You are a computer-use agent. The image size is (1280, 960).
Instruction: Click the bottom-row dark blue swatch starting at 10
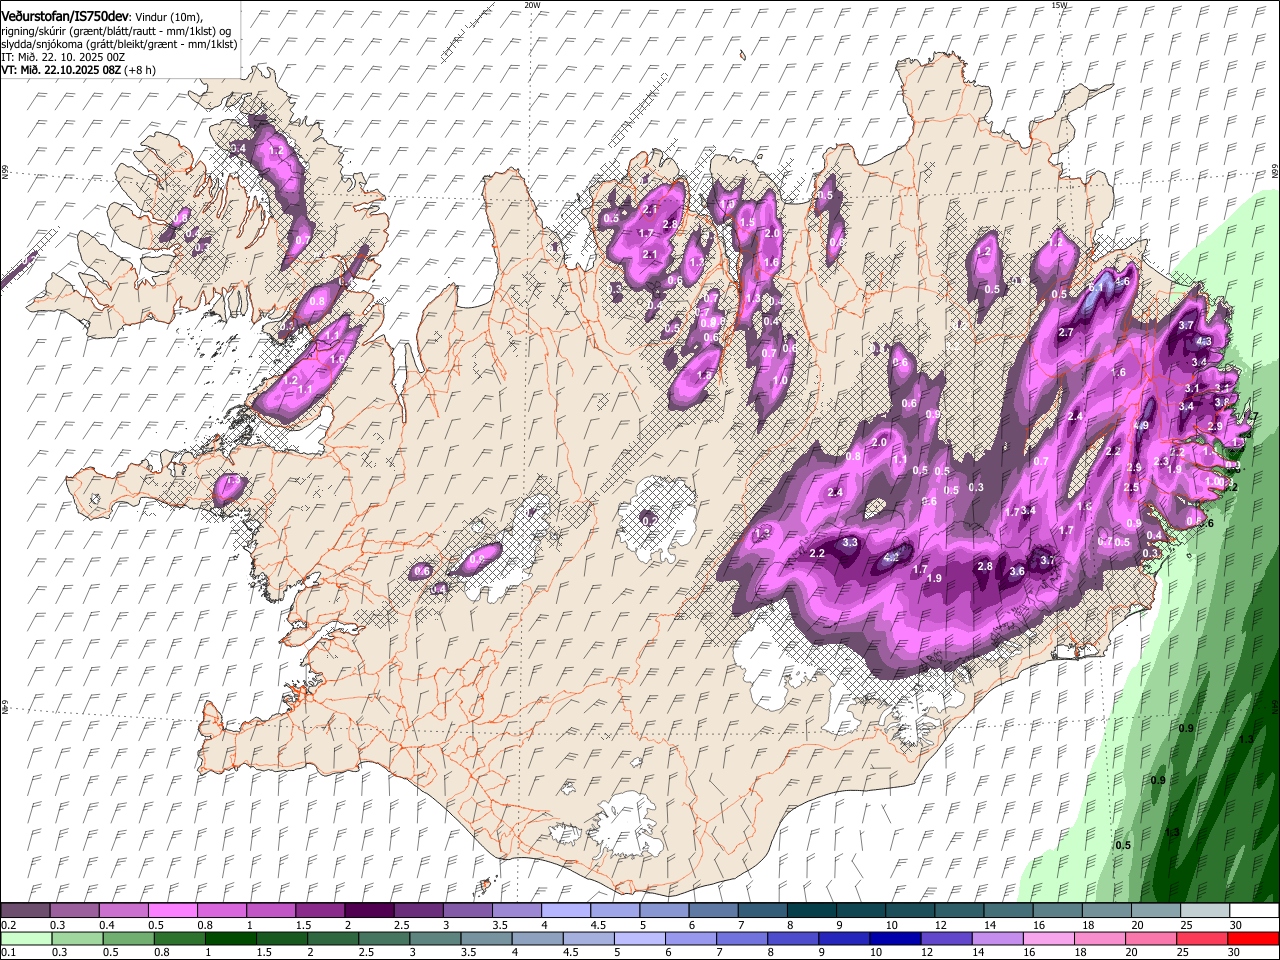pos(896,939)
